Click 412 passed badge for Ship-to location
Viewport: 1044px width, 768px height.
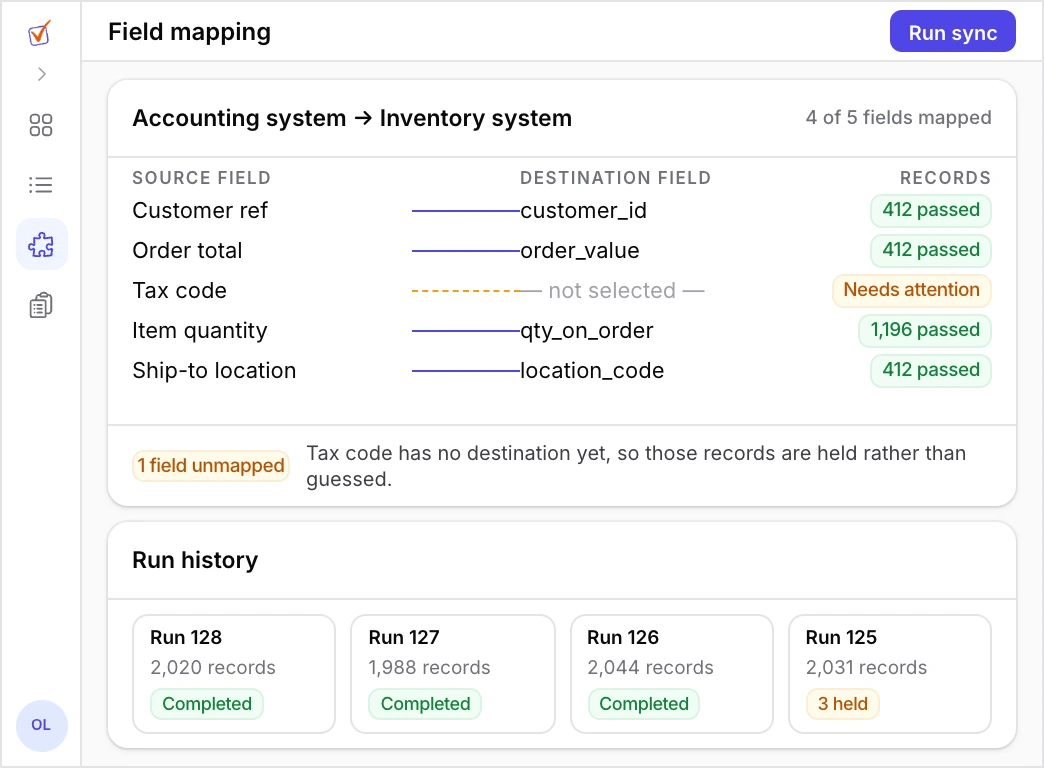[x=931, y=370]
